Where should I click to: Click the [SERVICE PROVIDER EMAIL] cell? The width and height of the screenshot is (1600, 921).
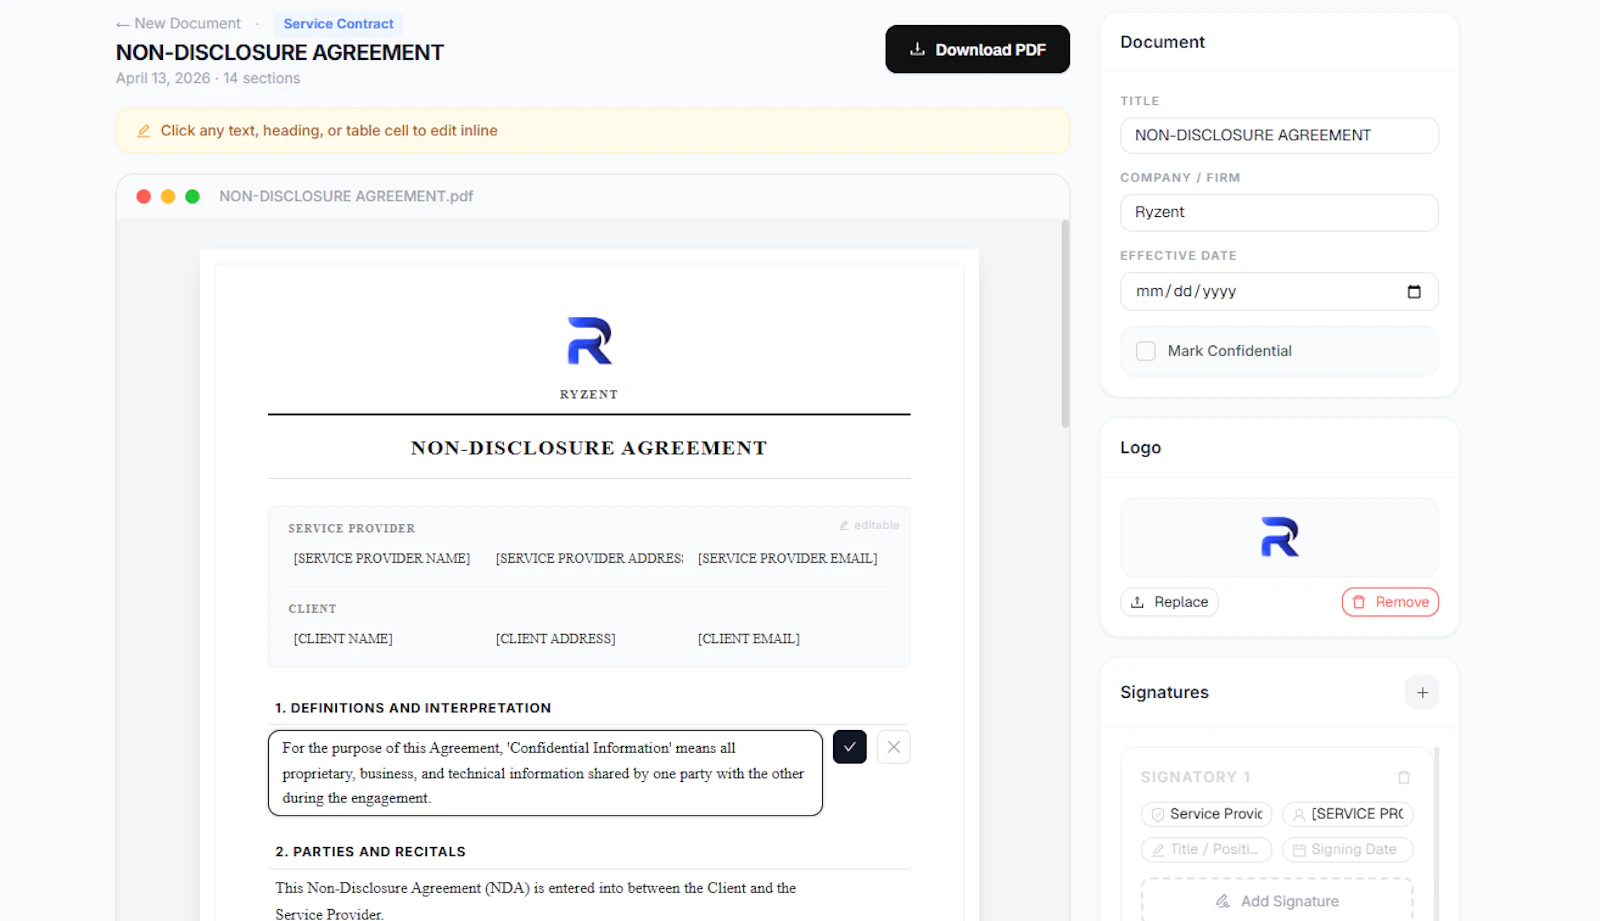(x=788, y=558)
